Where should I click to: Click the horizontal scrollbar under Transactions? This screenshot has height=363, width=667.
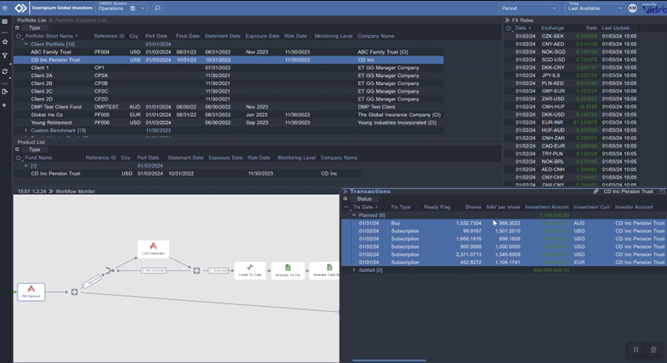point(389,360)
